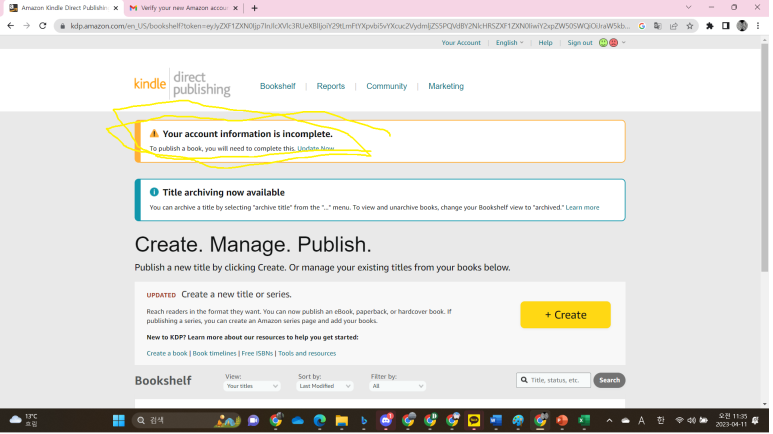773x434 pixels.
Task: Click the share page icon in the address bar
Action: pyautogui.click(x=673, y=26)
